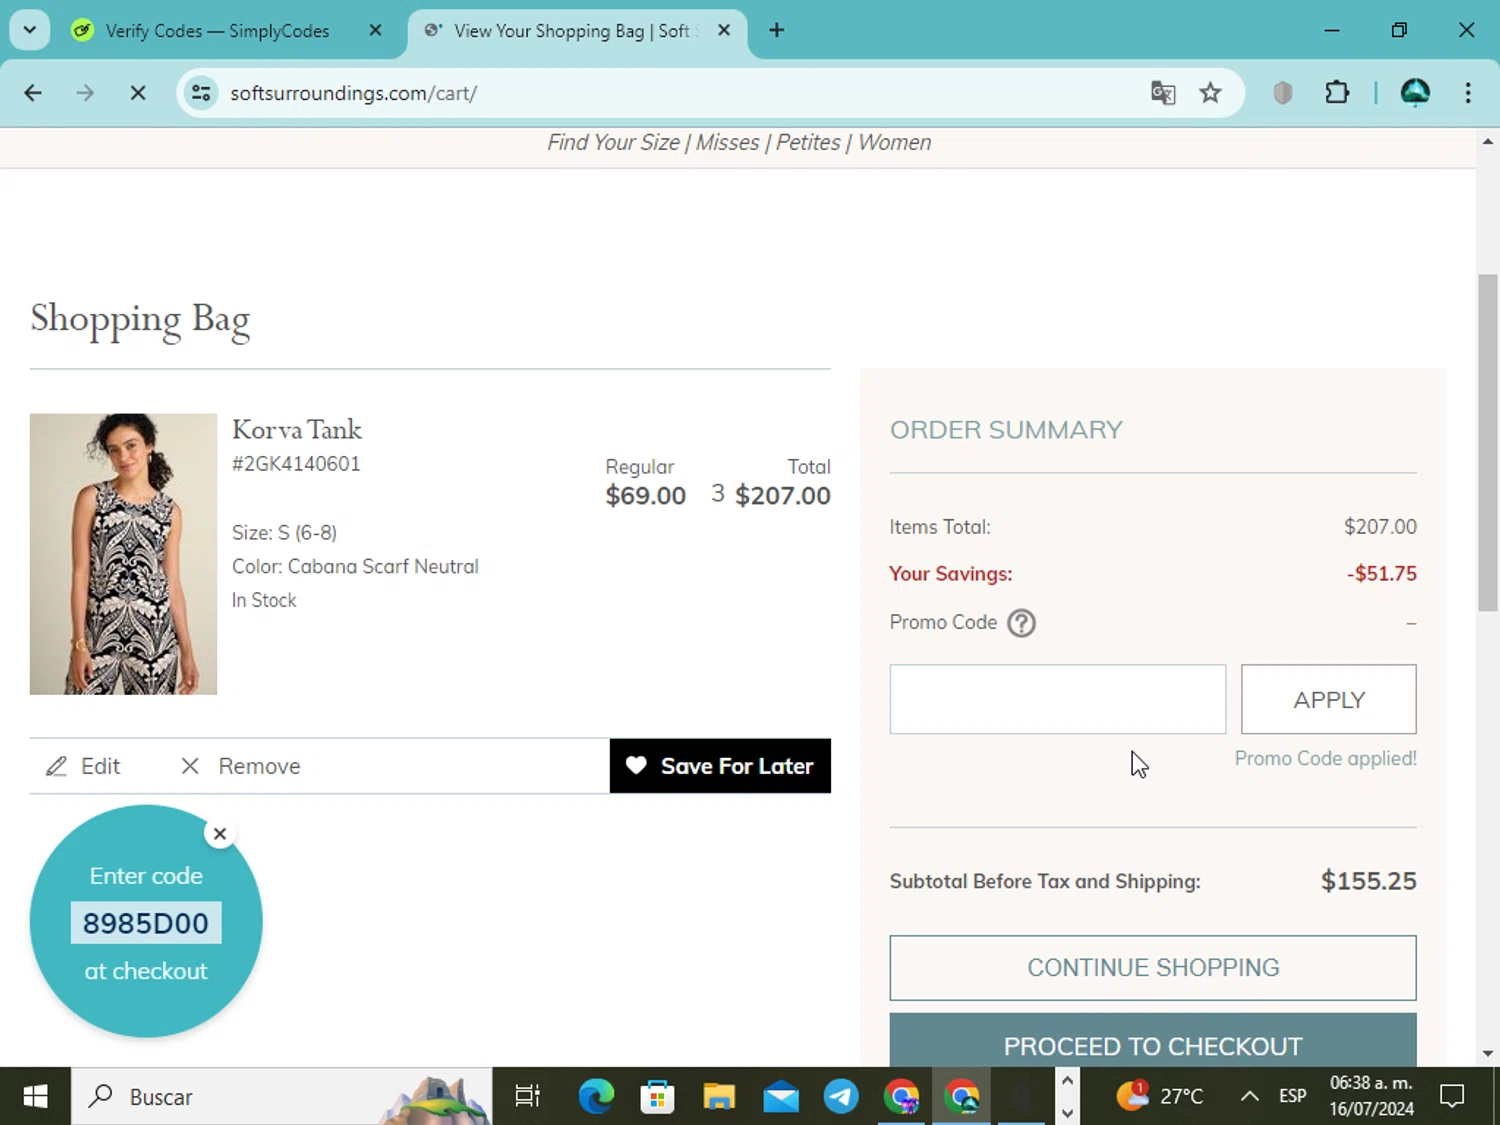The image size is (1500, 1125).
Task: Click the page vertical scrollbar thumb
Action: point(1488,443)
